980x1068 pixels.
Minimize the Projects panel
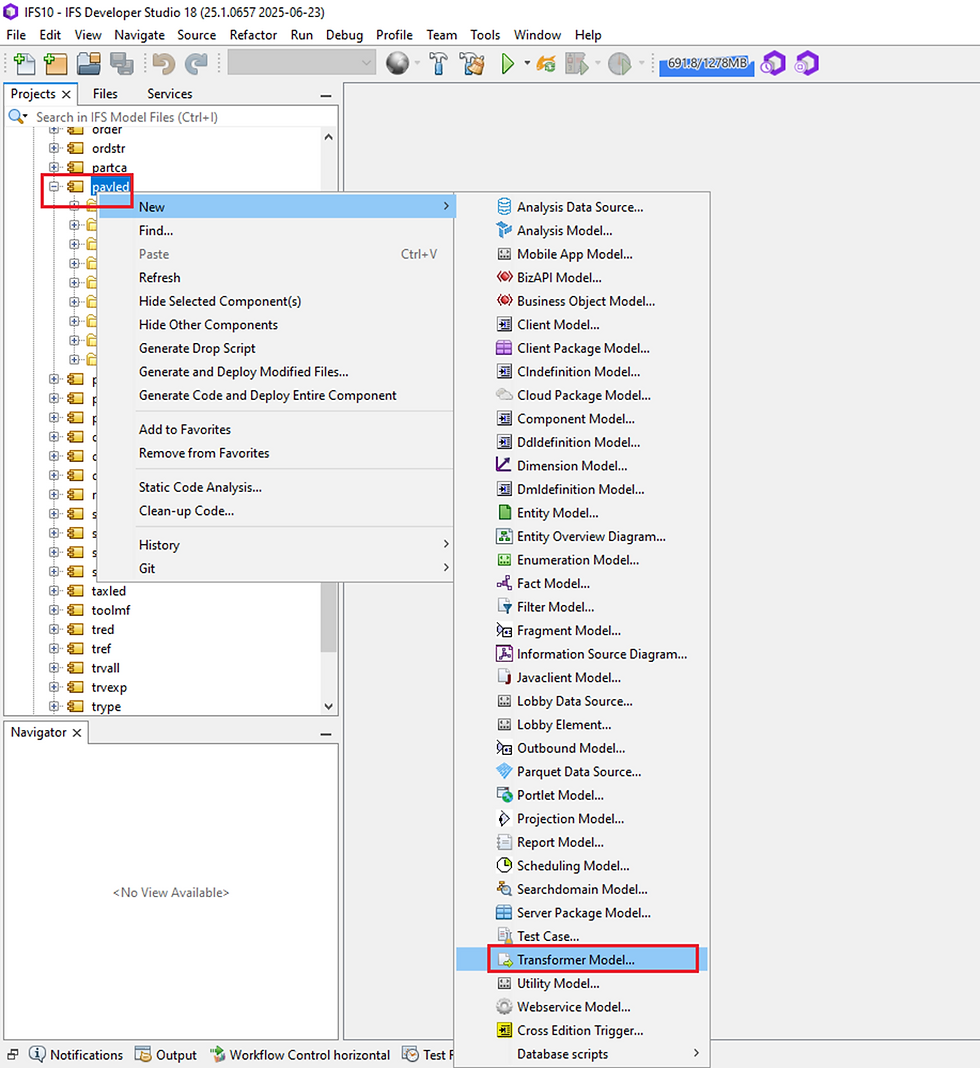tap(326, 96)
